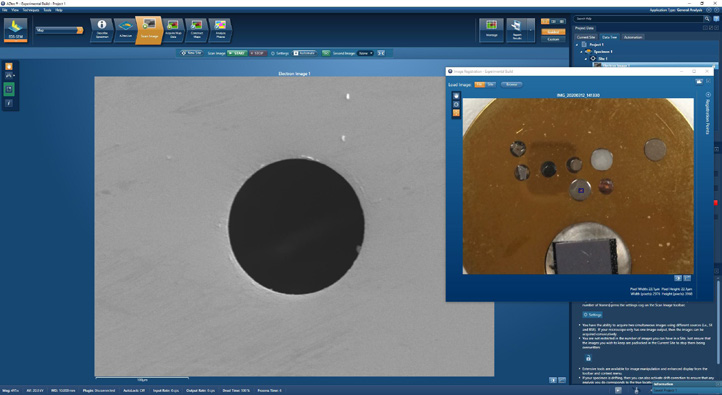Click the side-by-side icon after Second Image
Screen dimensions: 722x395
pyautogui.click(x=381, y=53)
